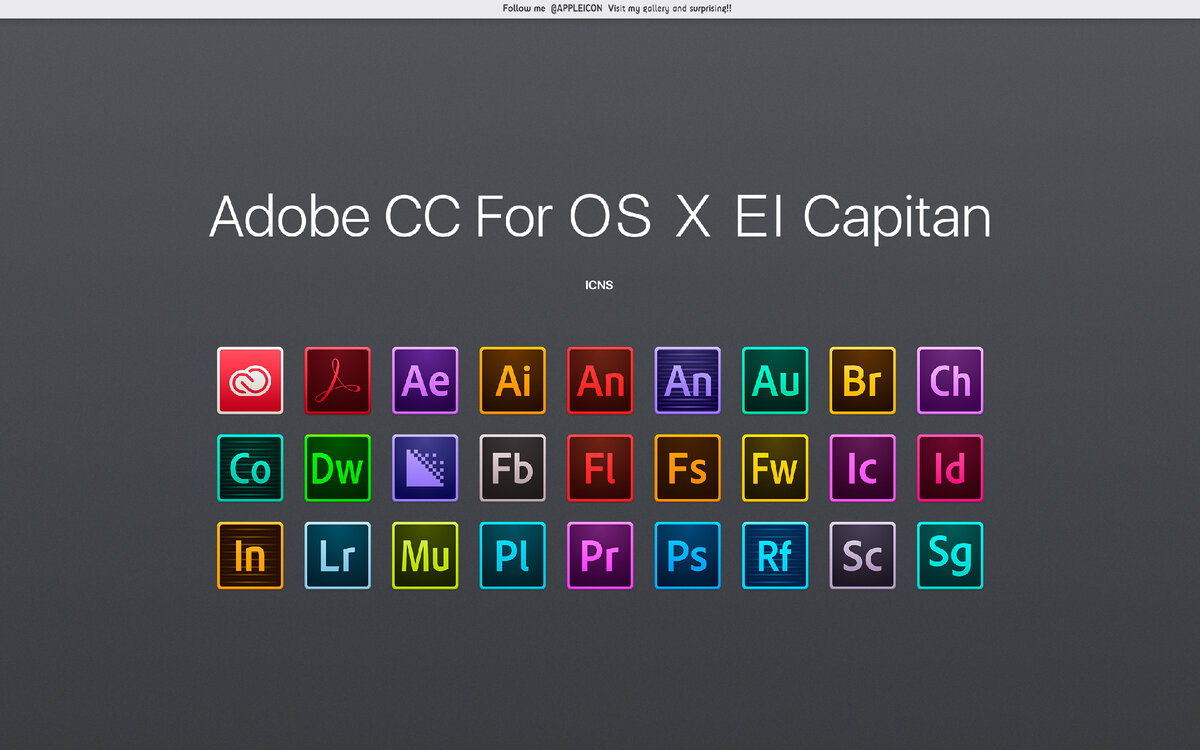Click the blue Rf icon
Image resolution: width=1200 pixels, height=750 pixels.
775,555
